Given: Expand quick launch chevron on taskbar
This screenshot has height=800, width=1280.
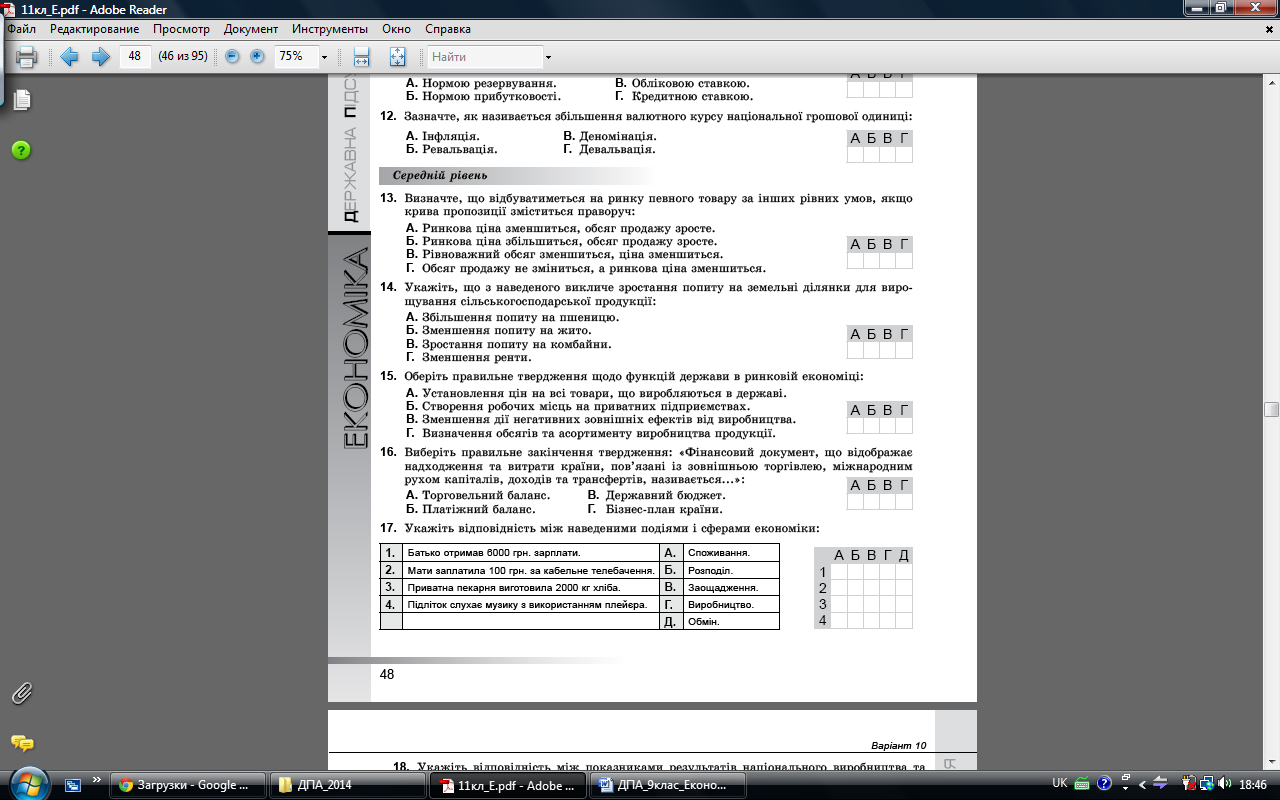Looking at the screenshot, I should (97, 780).
